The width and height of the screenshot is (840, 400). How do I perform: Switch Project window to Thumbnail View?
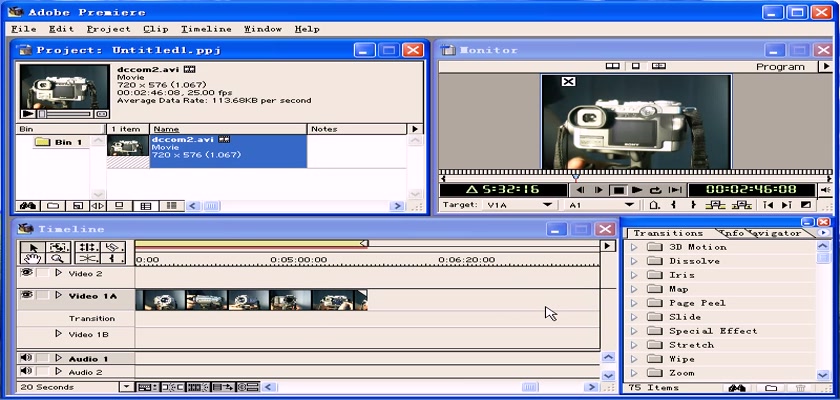(145, 206)
